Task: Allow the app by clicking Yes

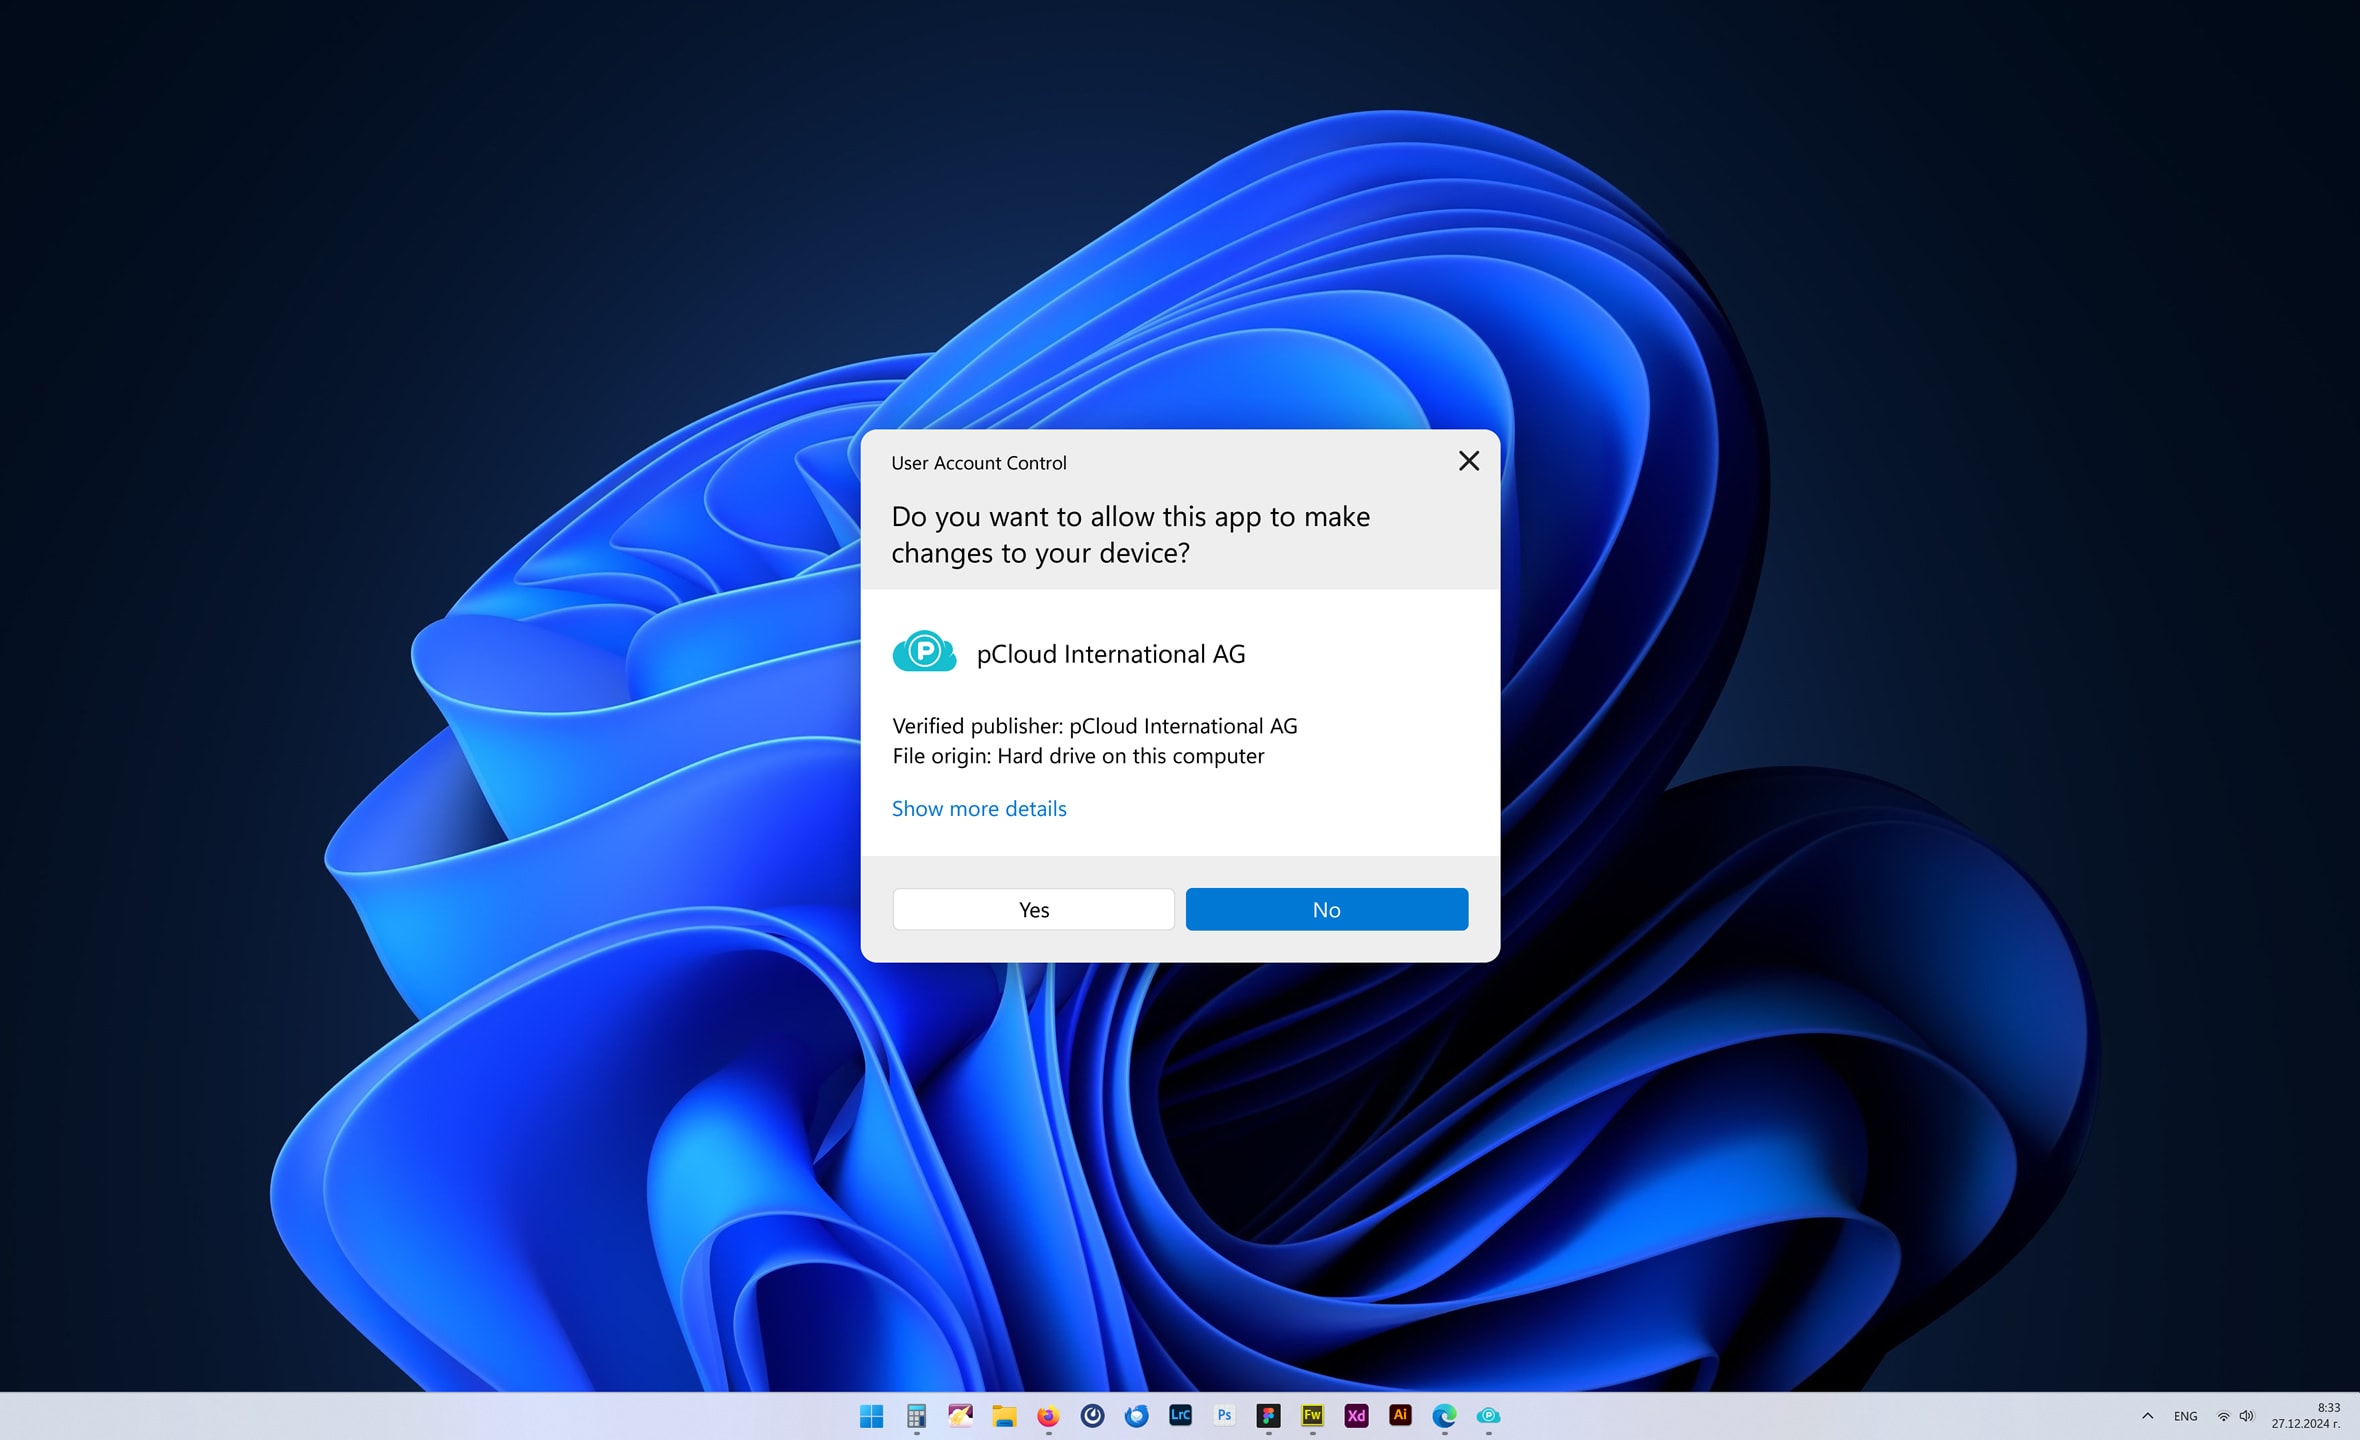Action: [x=1033, y=909]
